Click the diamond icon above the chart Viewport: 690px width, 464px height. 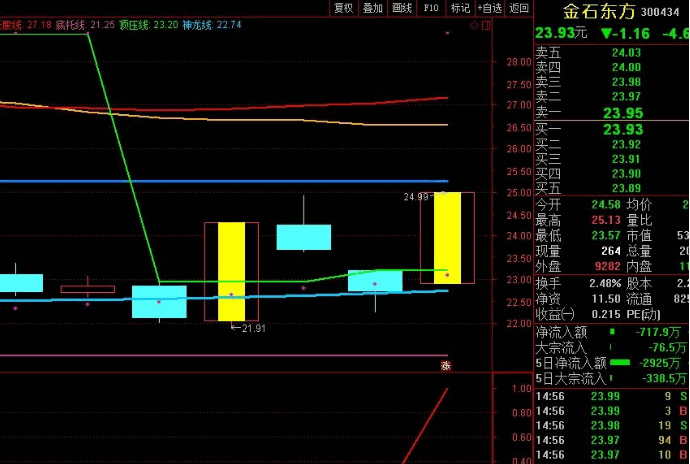pyautogui.click(x=474, y=26)
